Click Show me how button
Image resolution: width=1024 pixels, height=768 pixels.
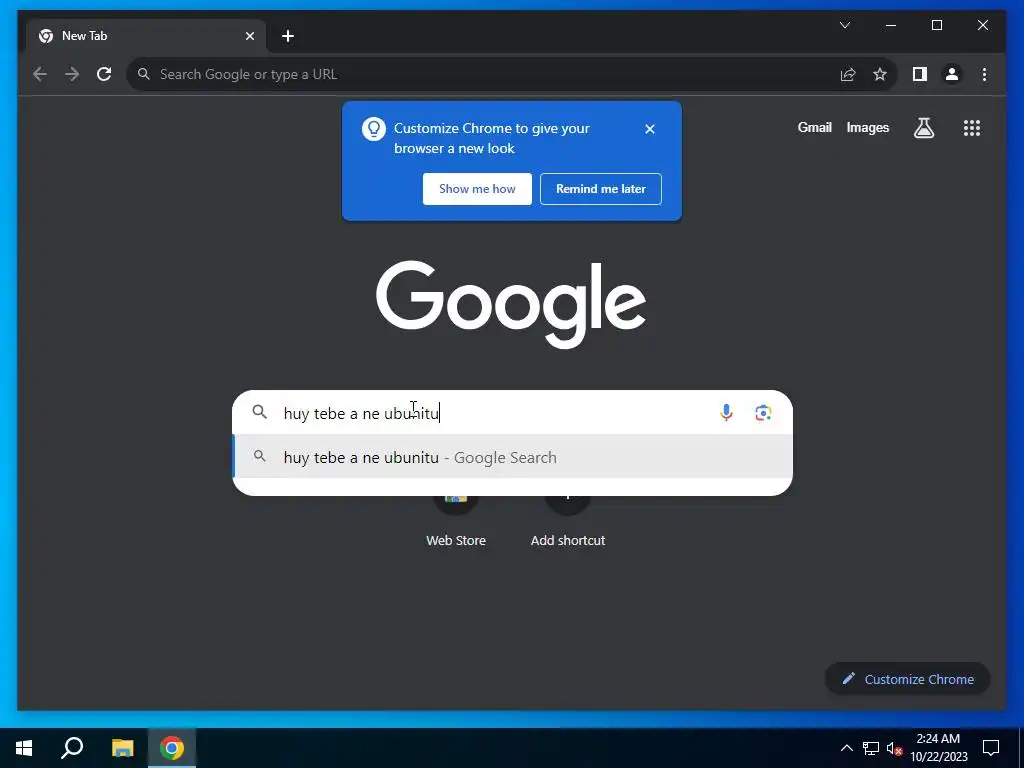pyautogui.click(x=477, y=189)
